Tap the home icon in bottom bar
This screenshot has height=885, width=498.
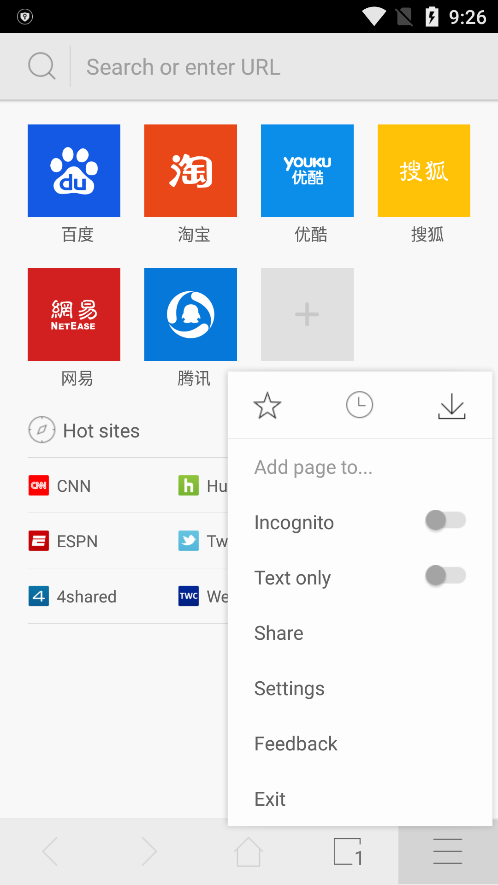(x=248, y=851)
